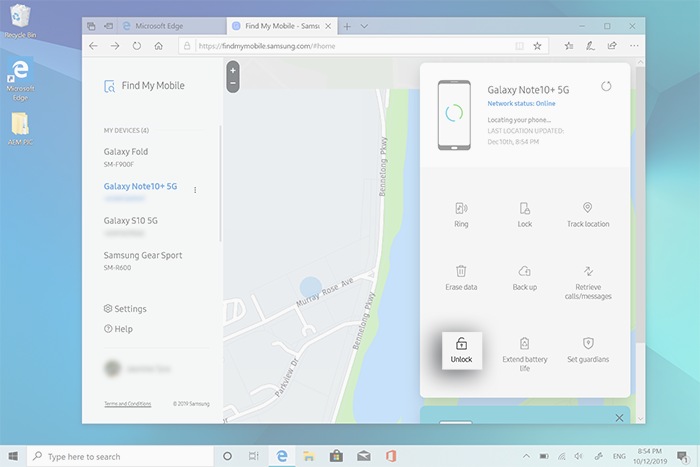Open Retrieve calls/messages
Image resolution: width=700 pixels, height=467 pixels.
(588, 283)
